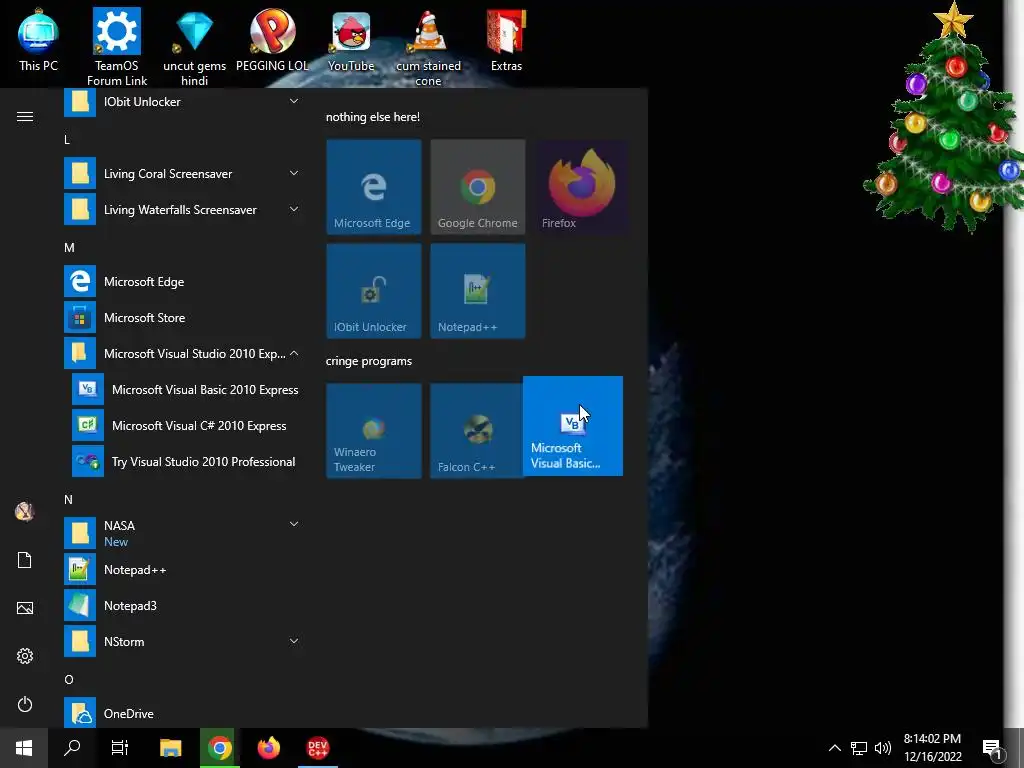Open the This PC desktop icon
1024x768 pixels.
(x=38, y=40)
